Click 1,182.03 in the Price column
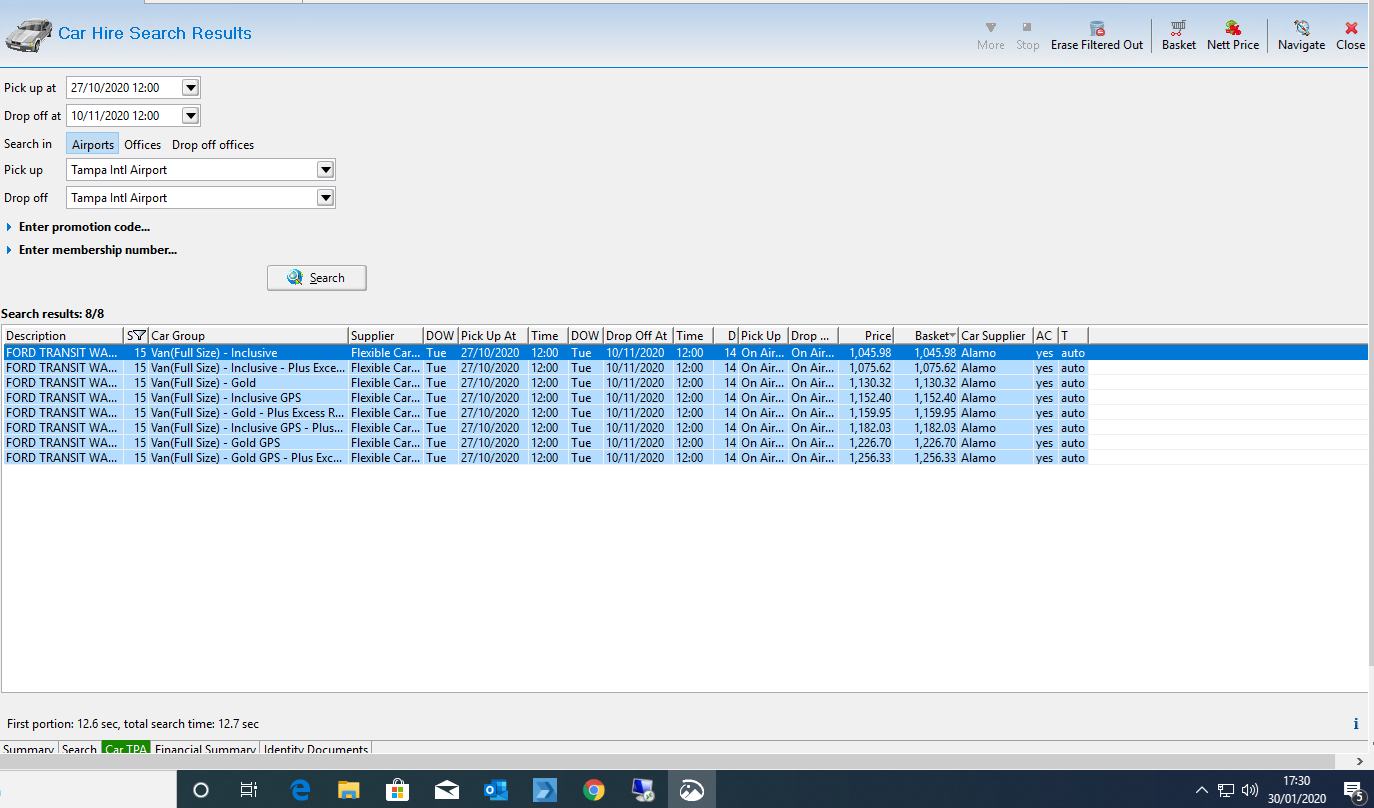This screenshot has height=808, width=1374. click(870, 428)
